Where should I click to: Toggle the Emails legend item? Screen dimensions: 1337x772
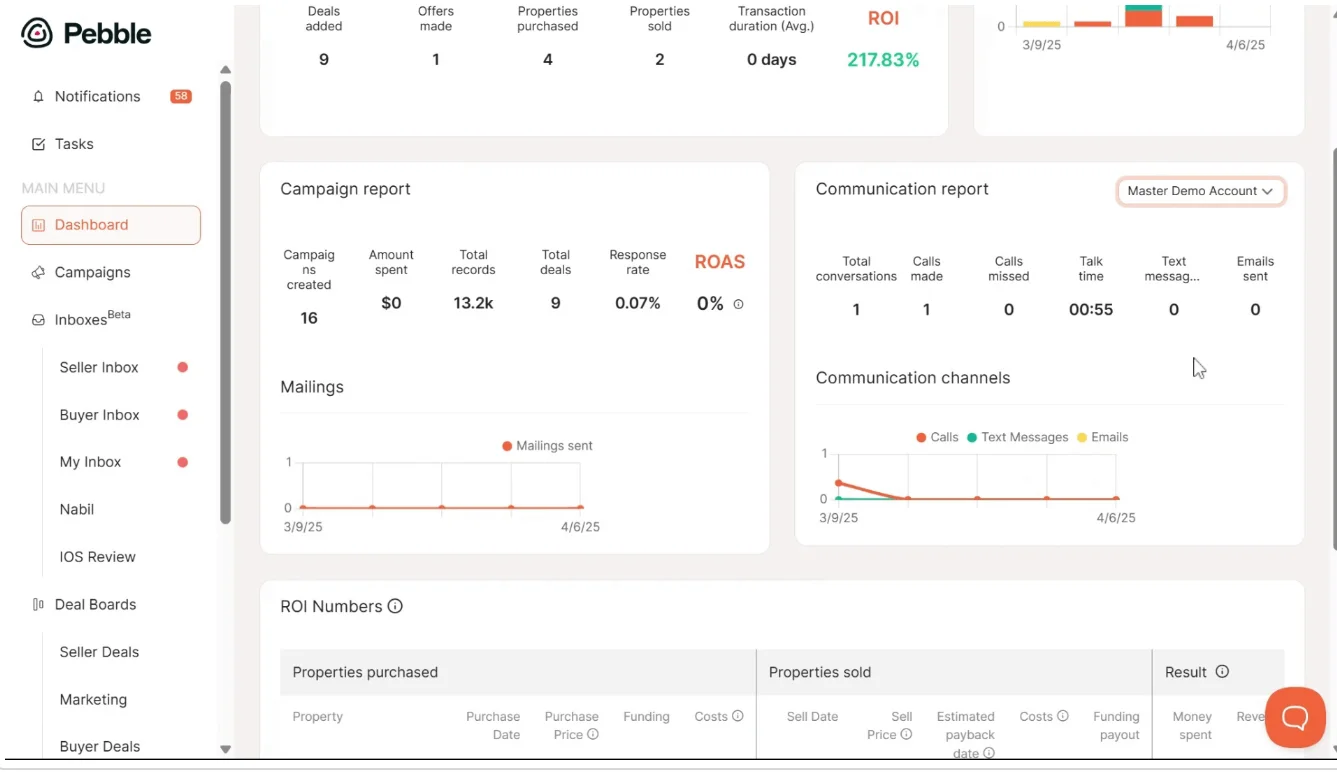1102,437
